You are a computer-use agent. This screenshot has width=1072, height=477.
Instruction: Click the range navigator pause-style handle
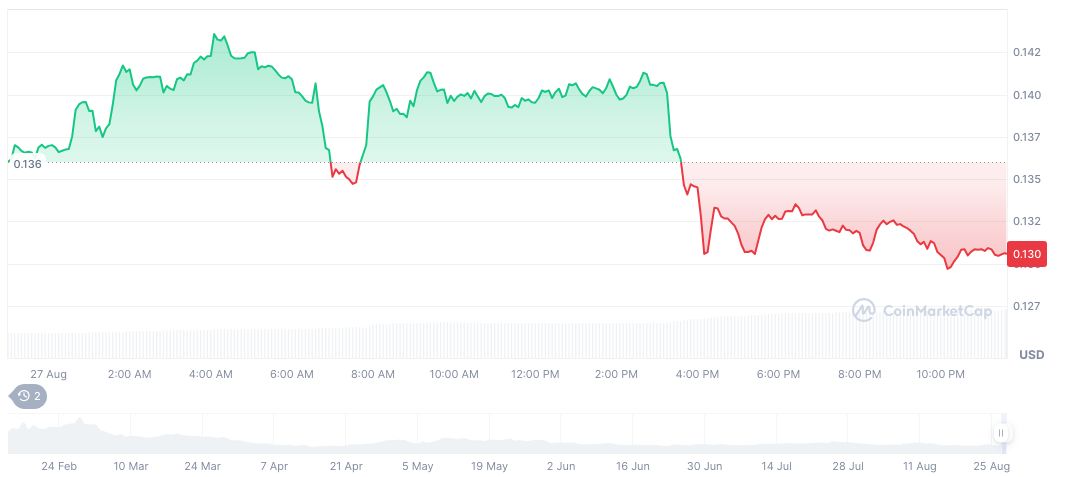pos(1001,433)
